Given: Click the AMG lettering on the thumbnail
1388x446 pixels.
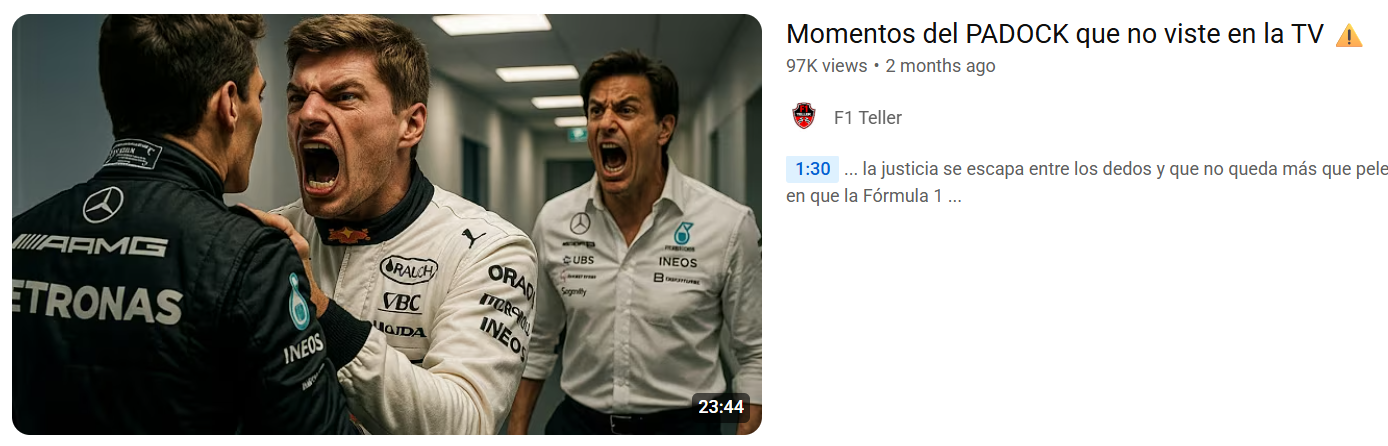Looking at the screenshot, I should click(90, 245).
